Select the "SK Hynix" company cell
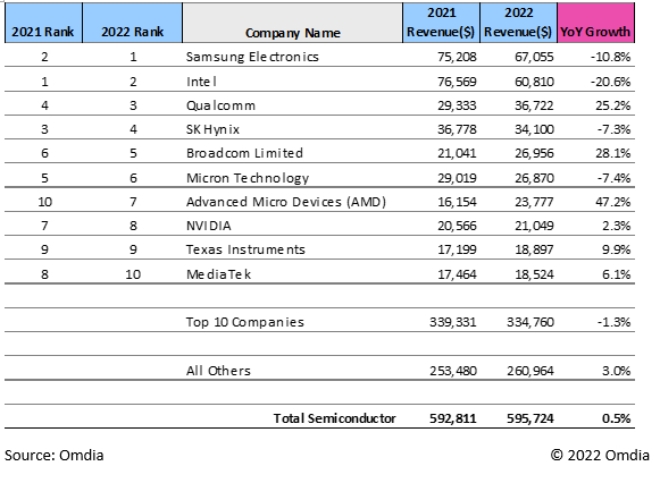The image size is (660, 483). coord(213,129)
